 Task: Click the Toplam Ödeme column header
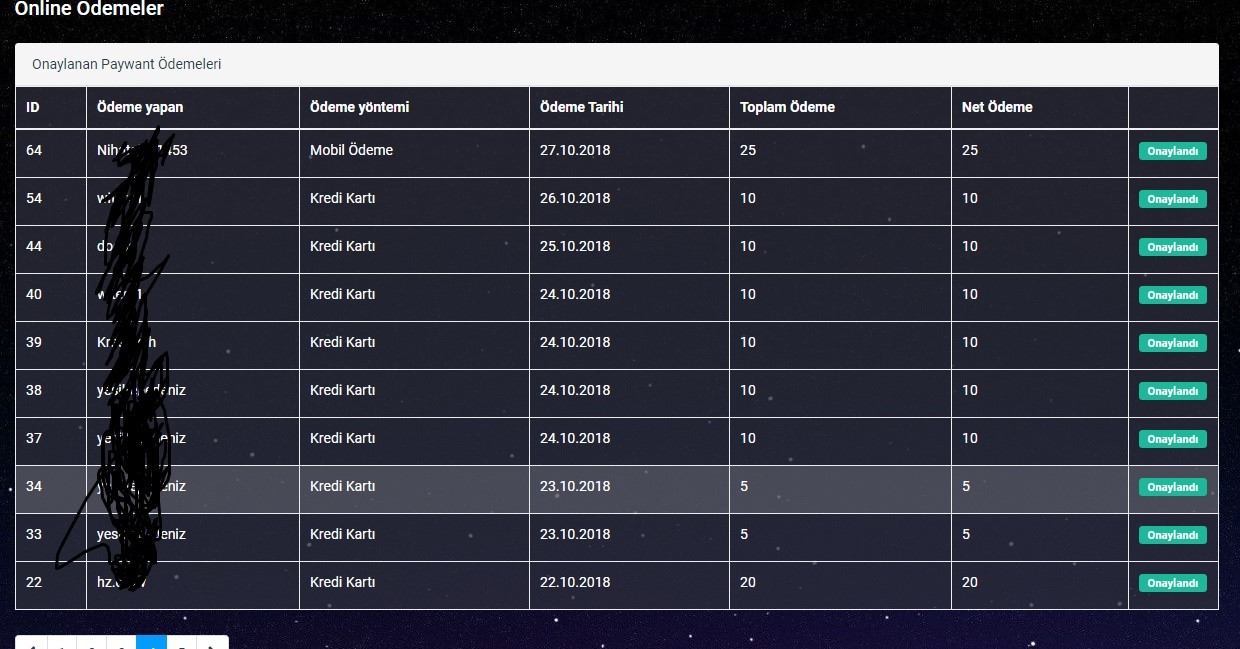click(x=787, y=107)
